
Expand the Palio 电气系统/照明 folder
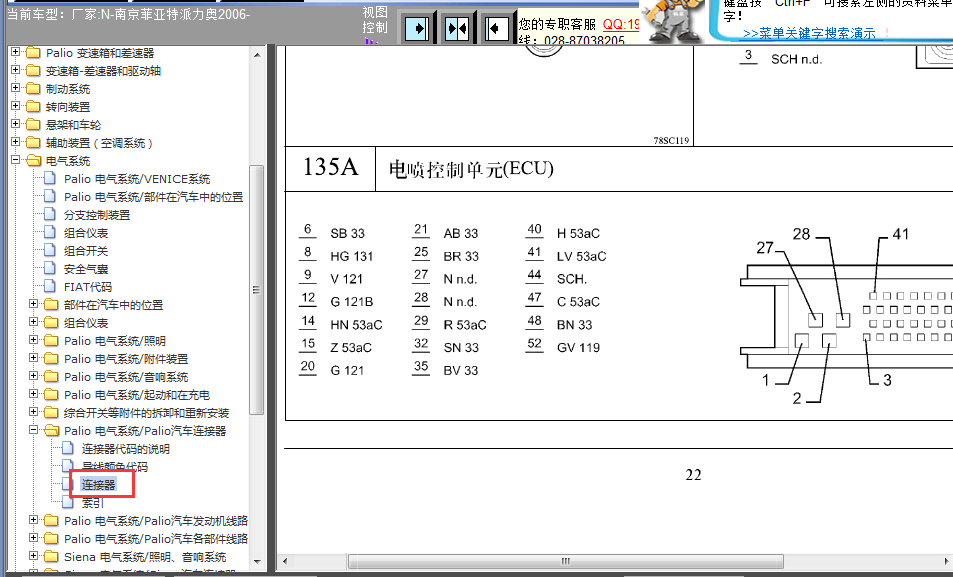34,340
